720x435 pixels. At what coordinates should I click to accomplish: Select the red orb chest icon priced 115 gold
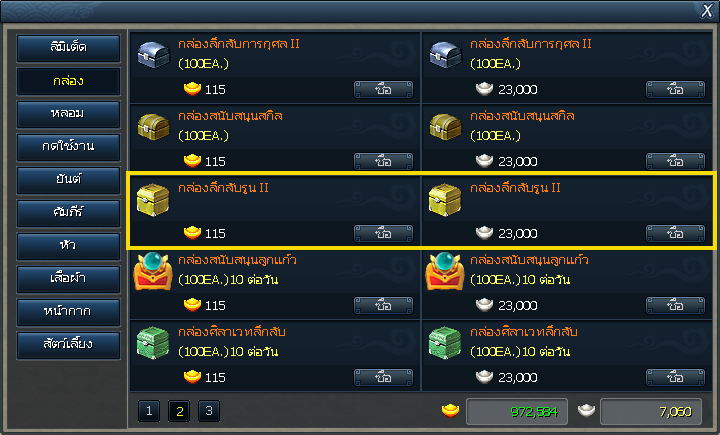pos(153,271)
